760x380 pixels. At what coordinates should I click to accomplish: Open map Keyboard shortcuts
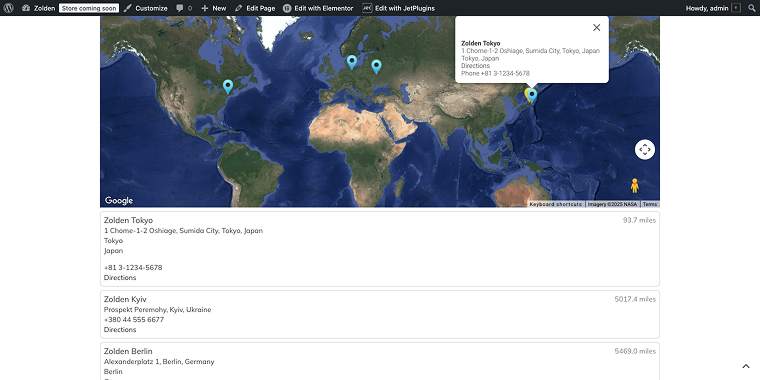tap(555, 205)
